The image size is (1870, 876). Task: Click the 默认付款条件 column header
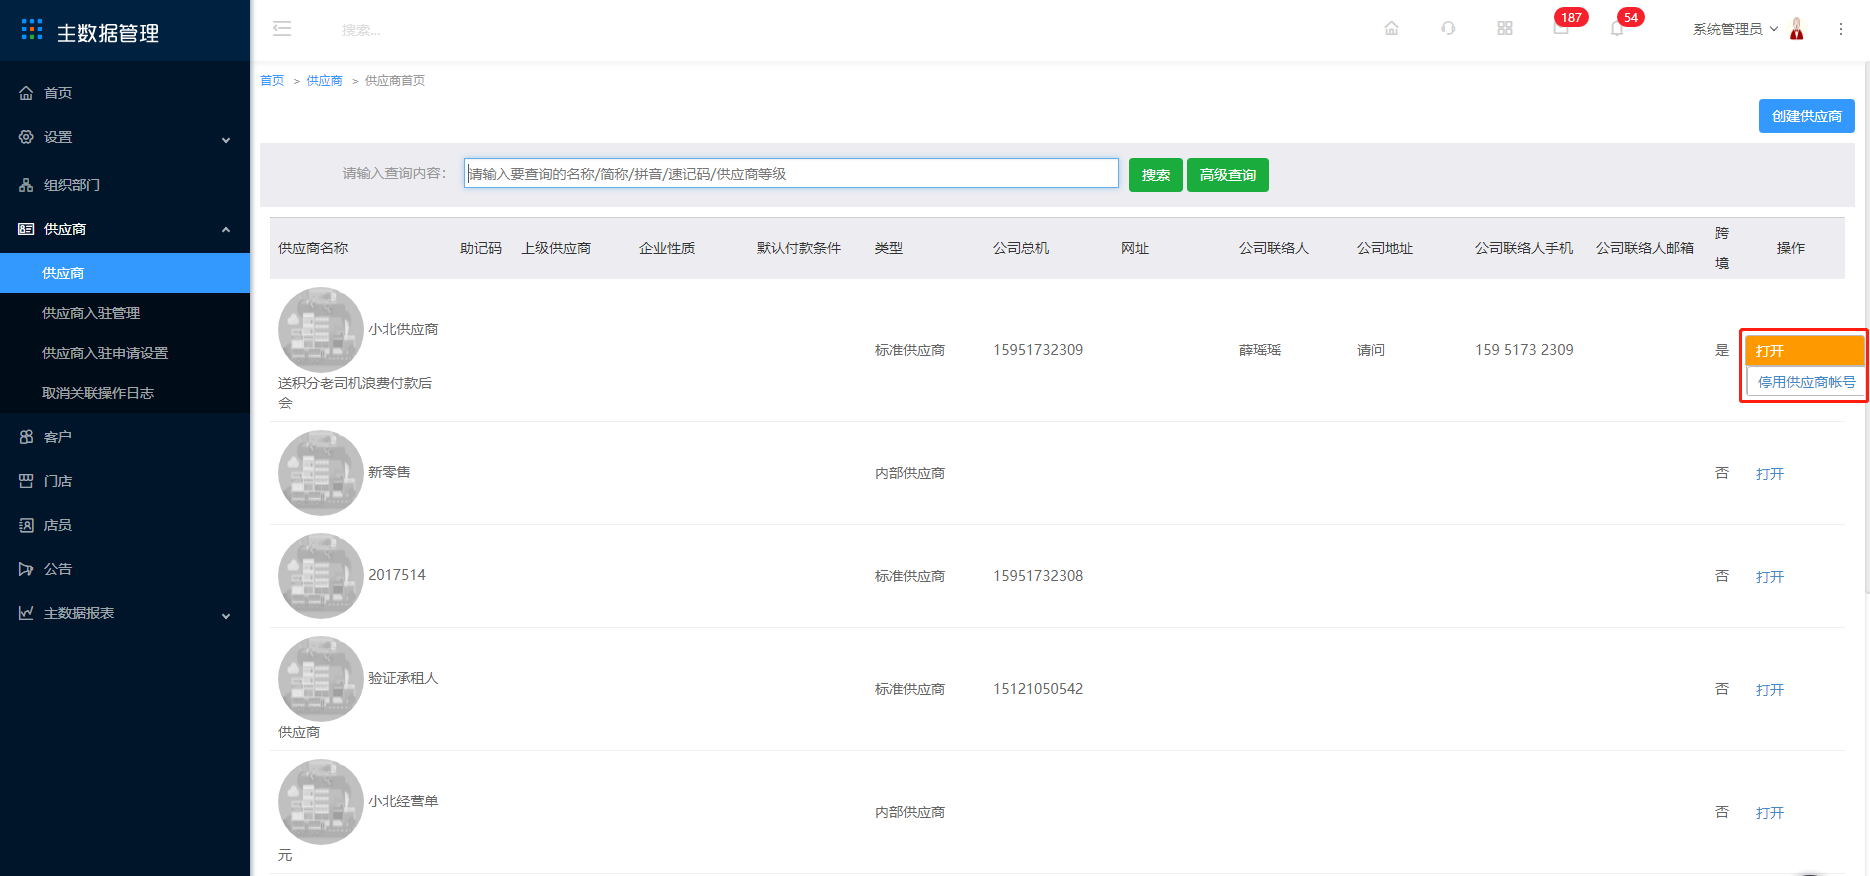point(799,248)
